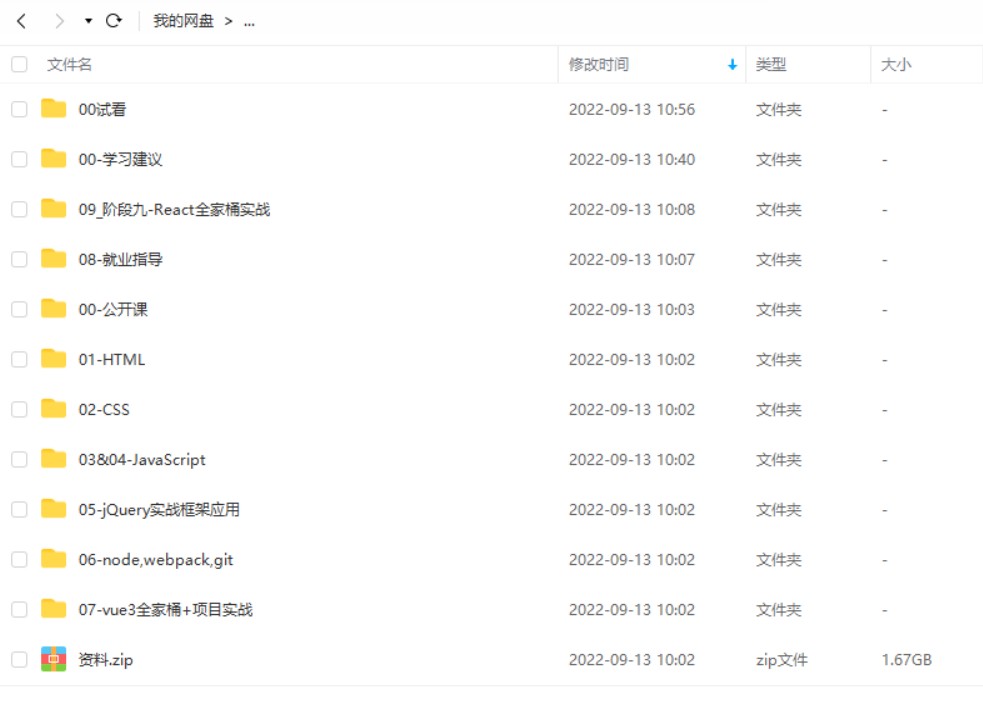This screenshot has height=706, width=983.
Task: Select the file name 00试看
Action: [102, 110]
